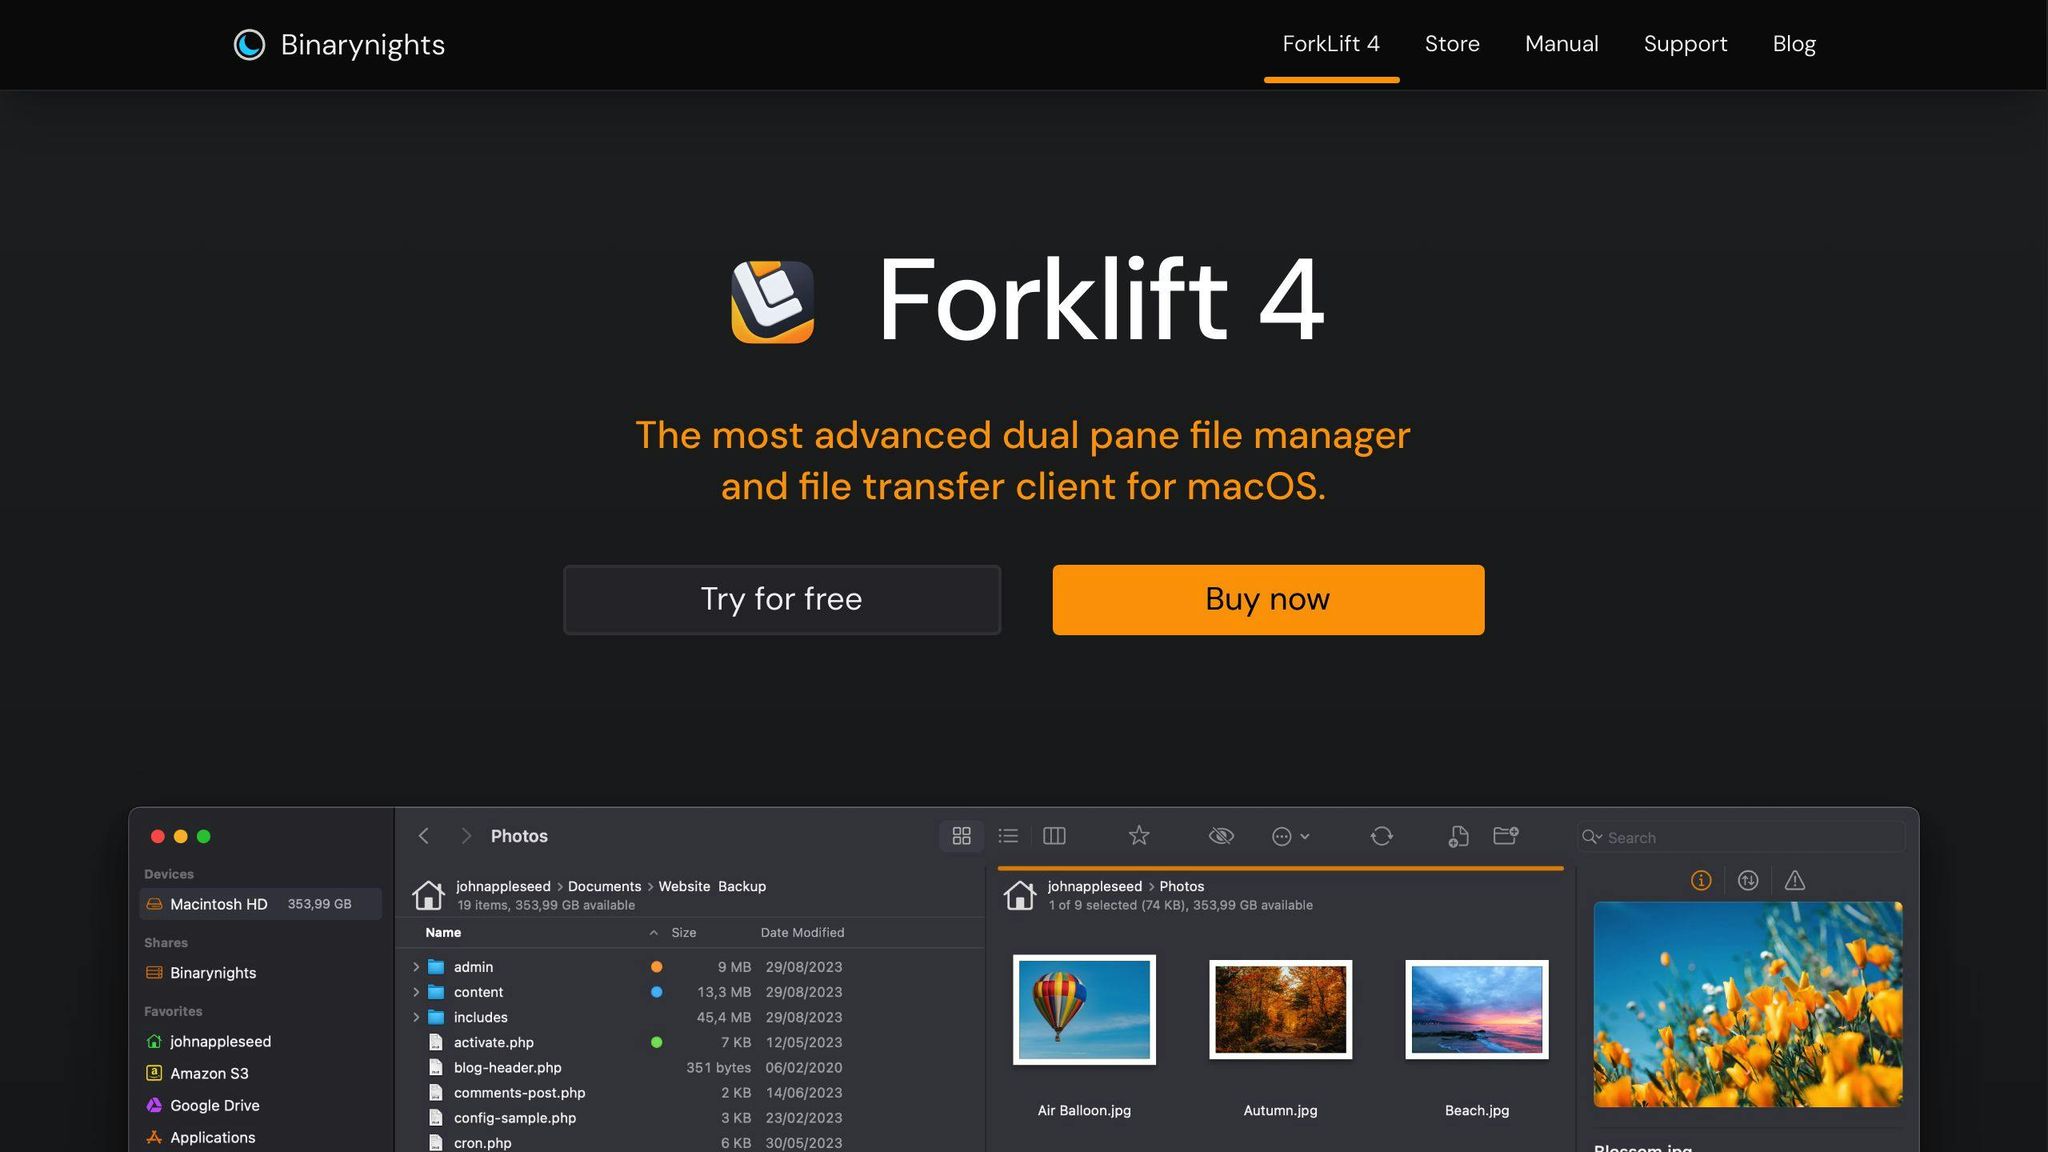Select the transfers activity inspector icon

pos(1747,880)
